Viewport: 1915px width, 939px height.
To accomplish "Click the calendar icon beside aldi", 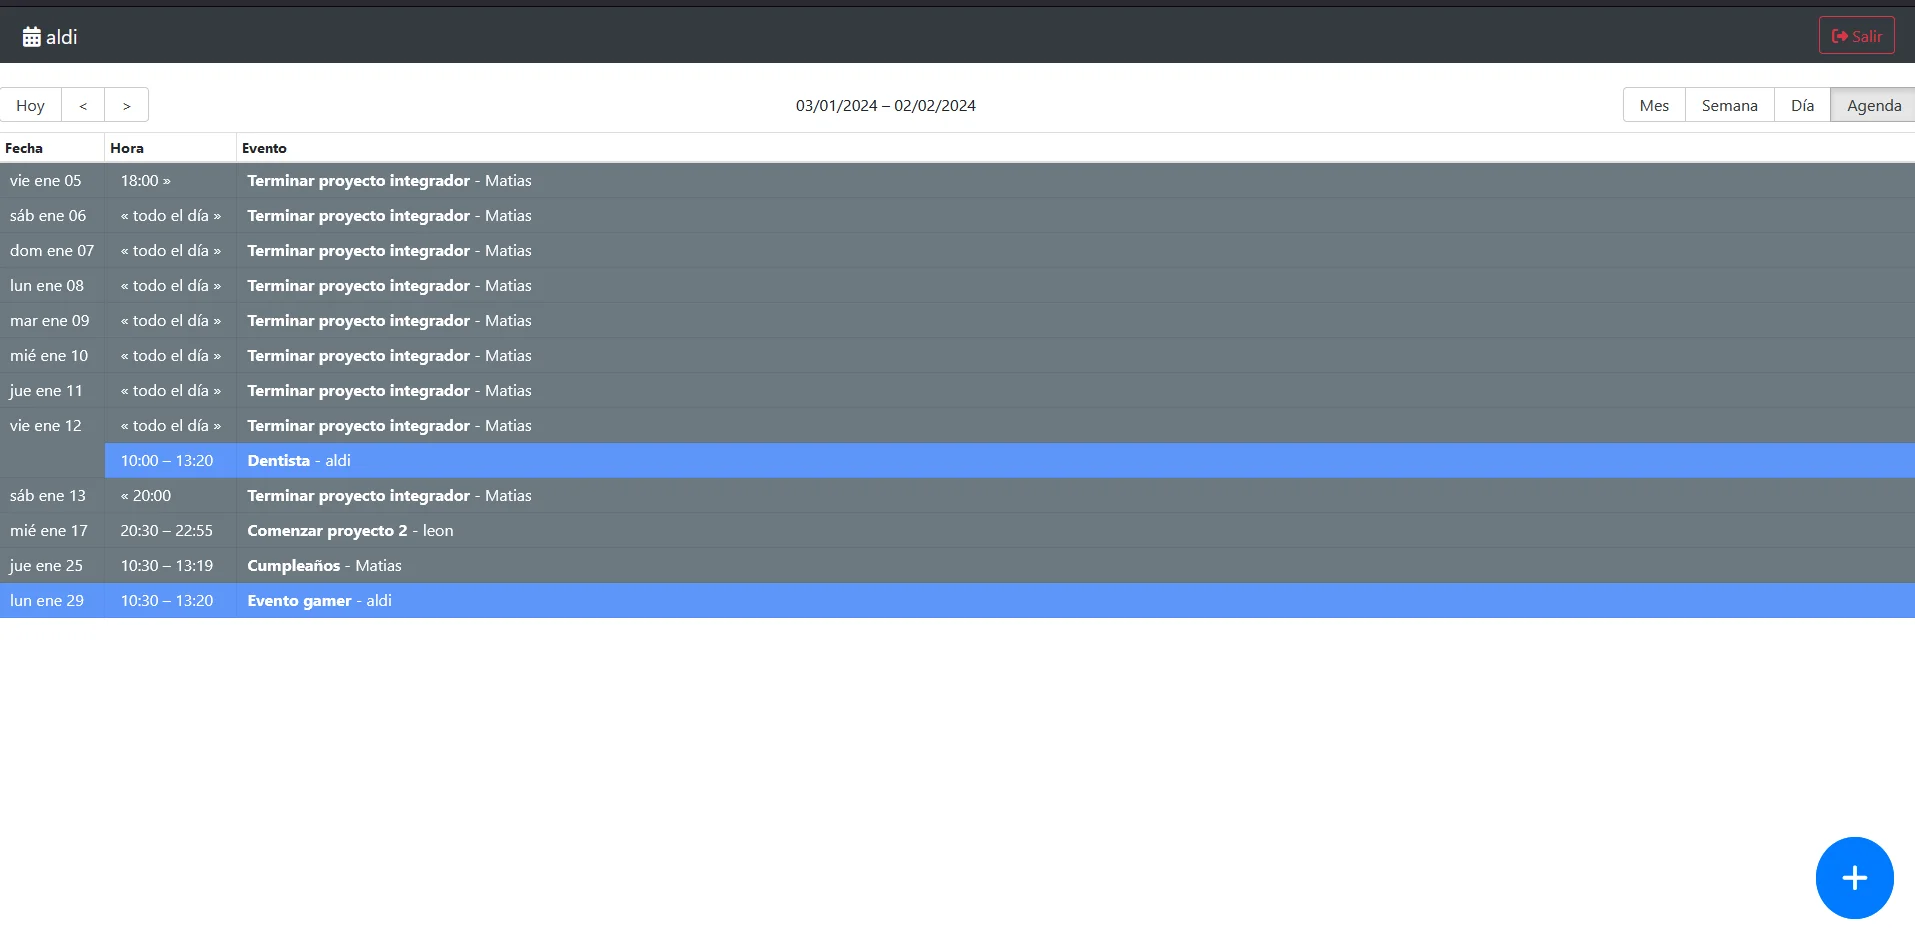I will point(32,37).
